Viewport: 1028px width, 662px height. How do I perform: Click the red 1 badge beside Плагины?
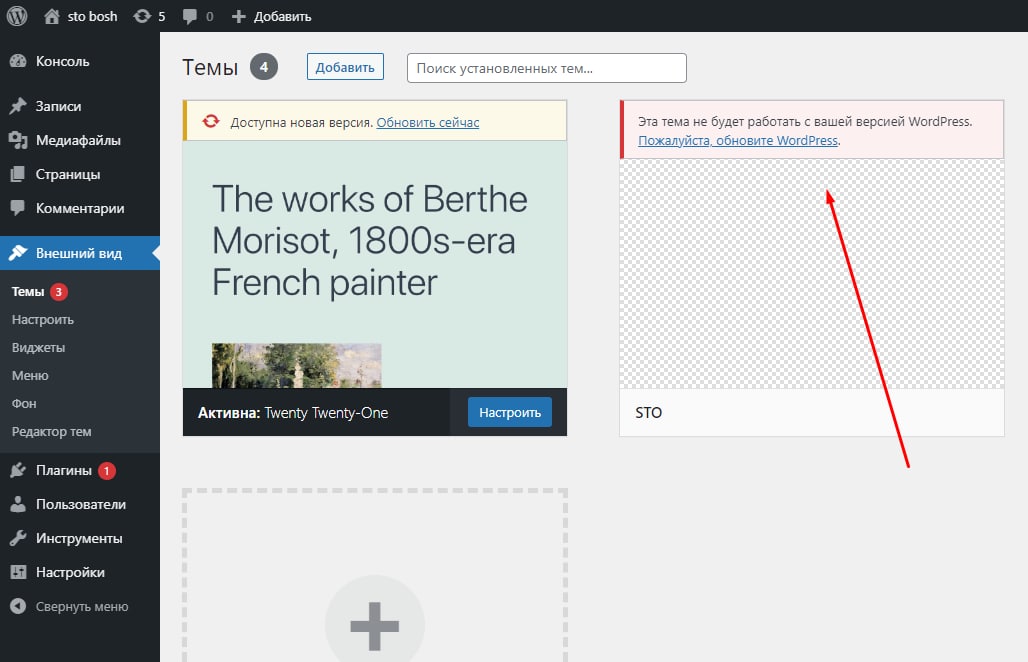[107, 471]
